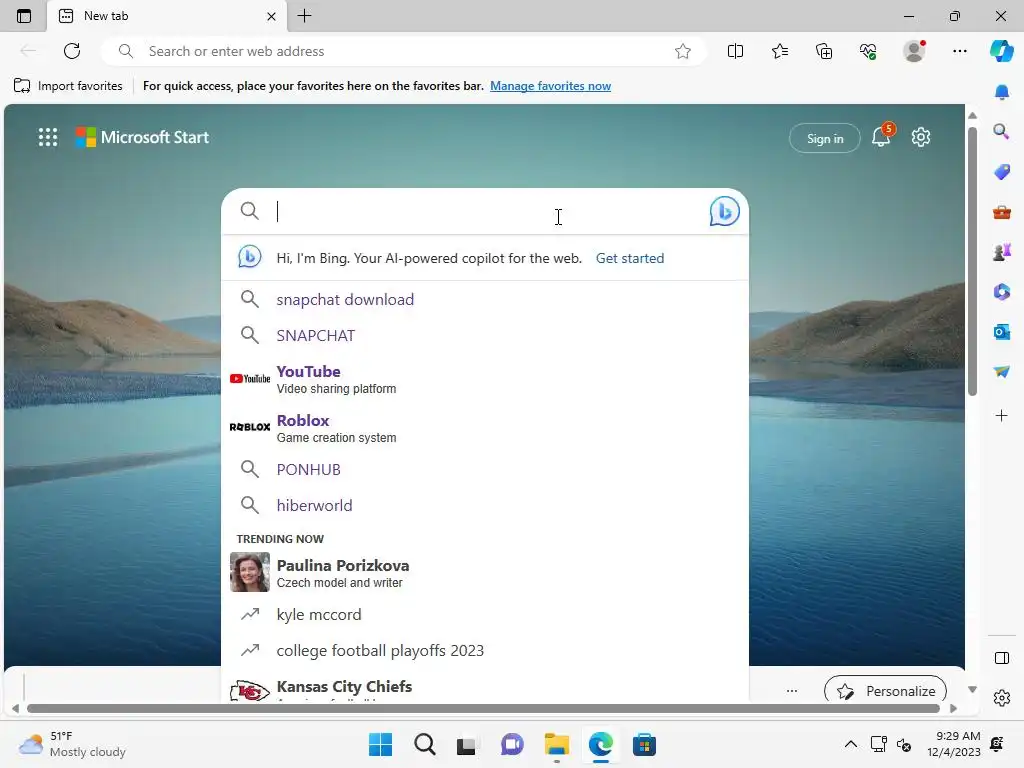Viewport: 1024px width, 768px height.
Task: Click the Sign in button
Action: [824, 138]
